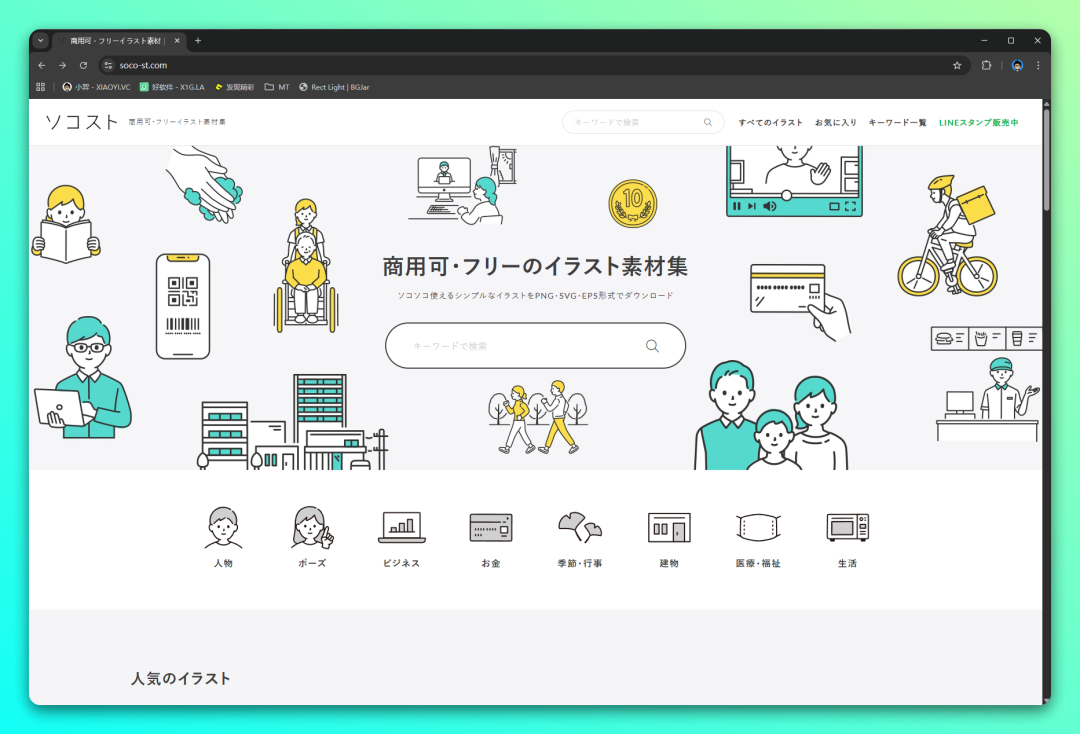Open the apps grid in bookmarks bar

pos(41,87)
